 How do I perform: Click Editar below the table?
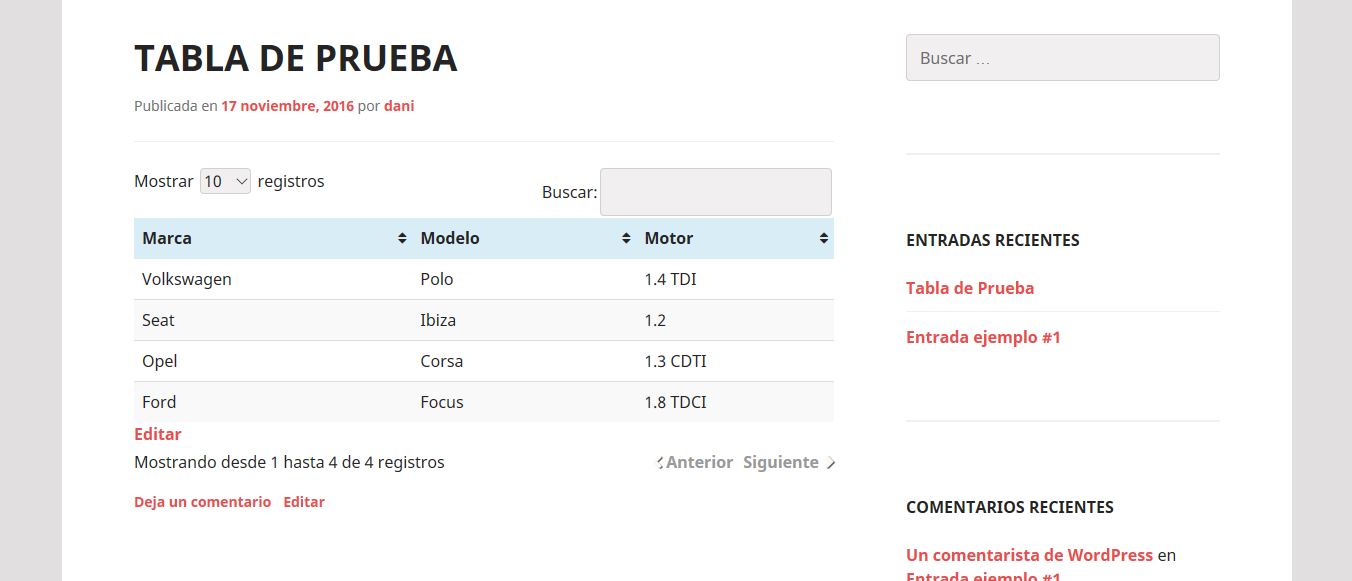click(157, 433)
